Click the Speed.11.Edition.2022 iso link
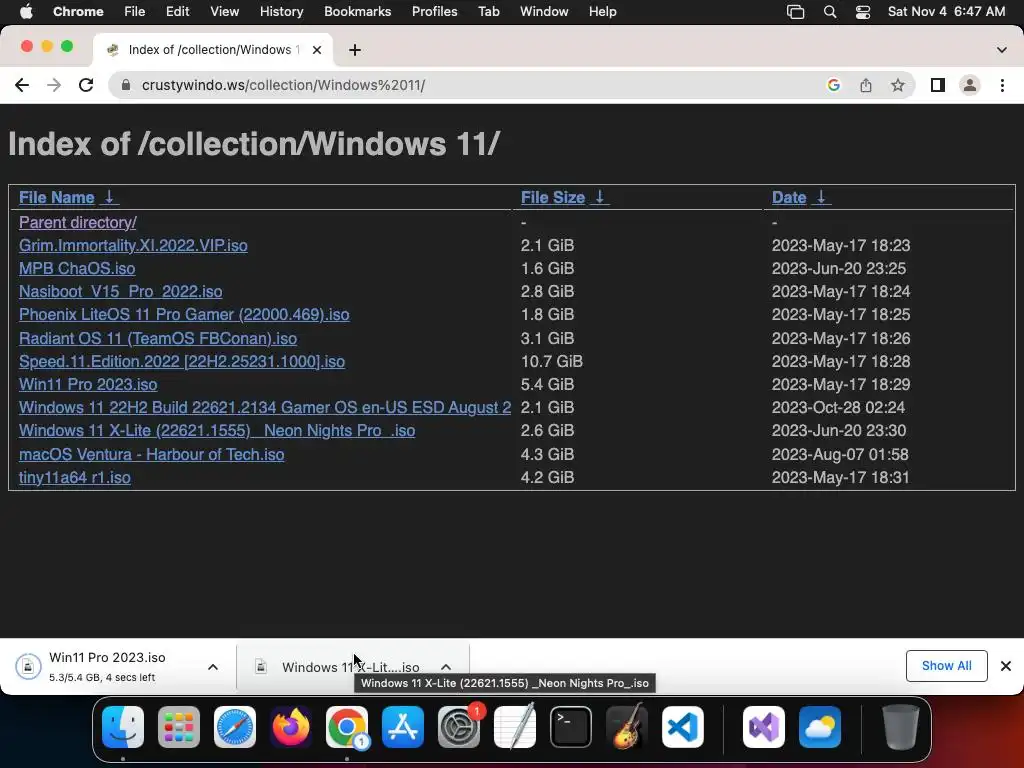The height and width of the screenshot is (768, 1024). (x=182, y=361)
